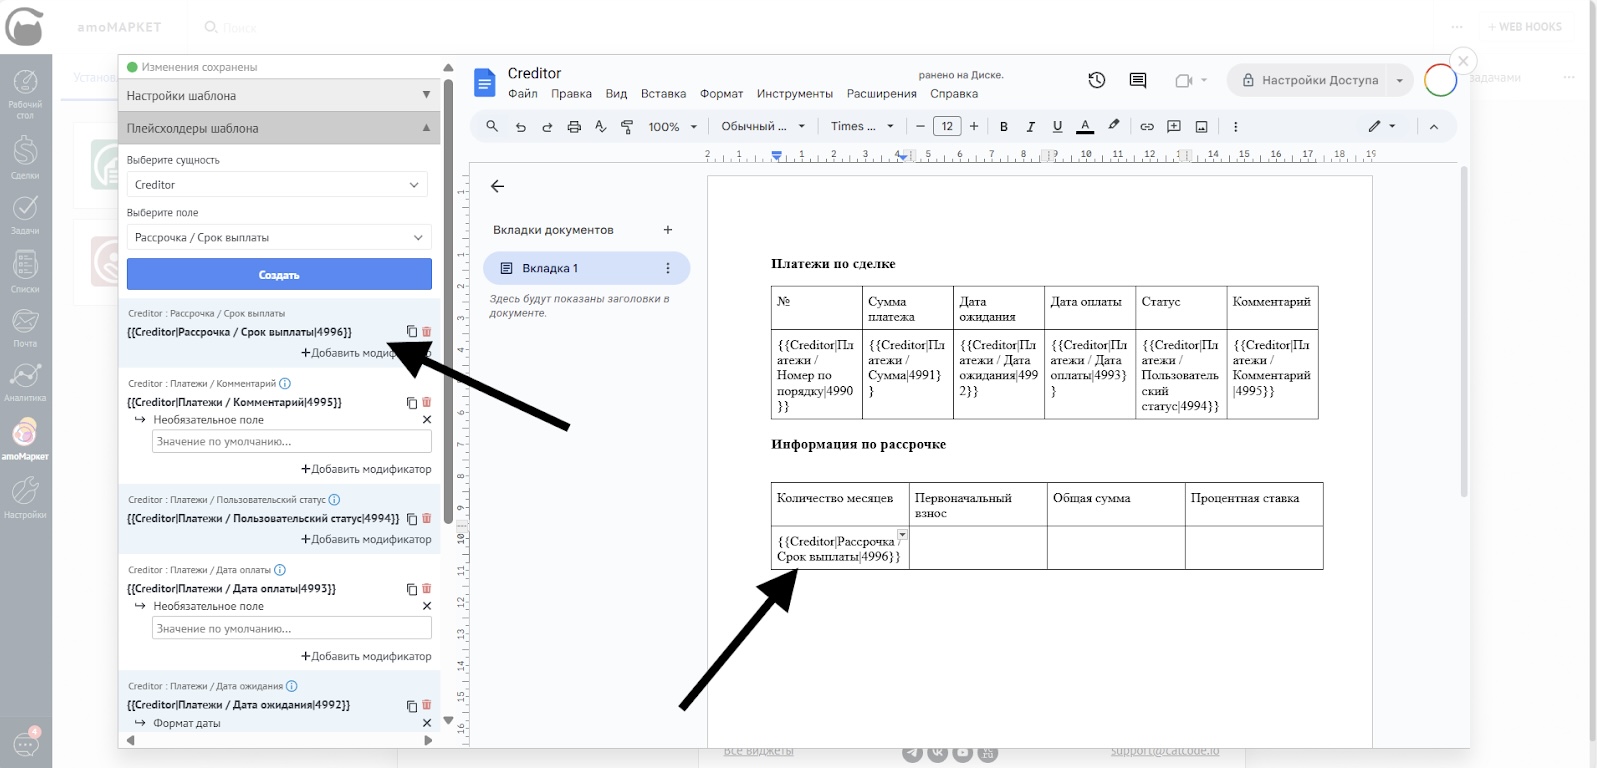Click default value field under Дата оплаты
Viewport: 1597px width, 768px height.
(x=291, y=628)
